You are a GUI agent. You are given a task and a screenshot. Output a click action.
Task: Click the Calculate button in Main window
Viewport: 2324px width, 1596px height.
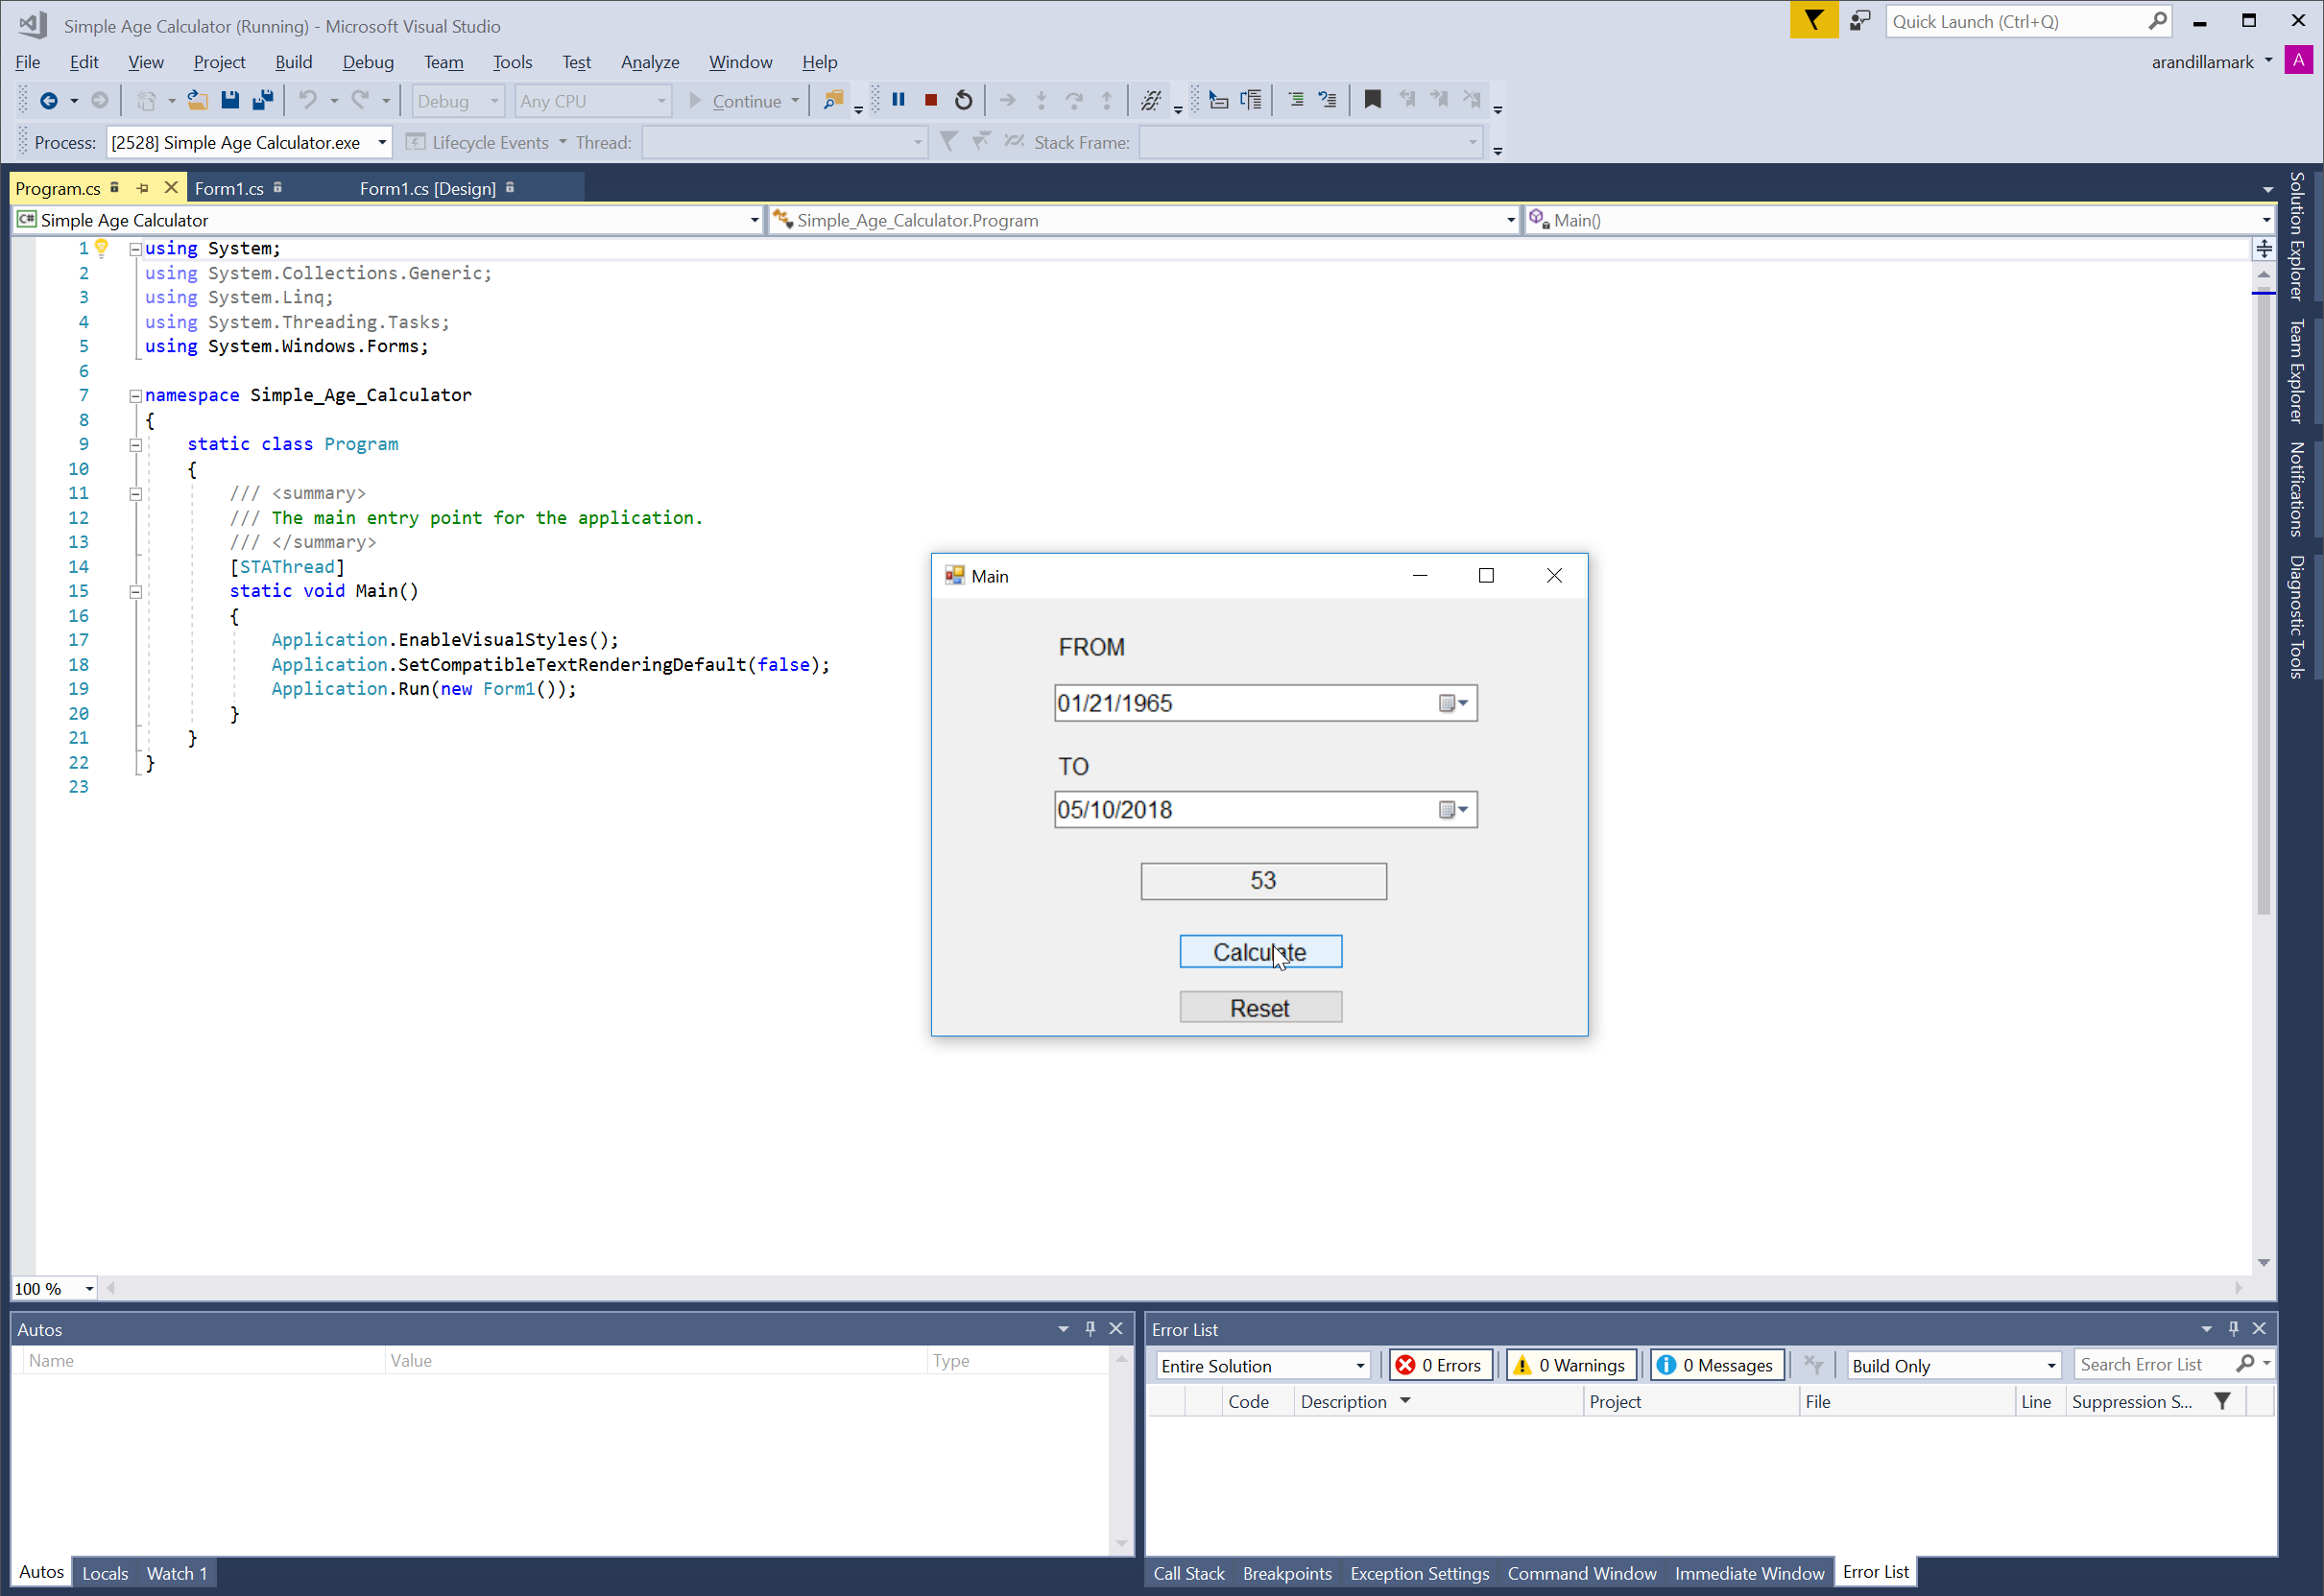tap(1260, 952)
